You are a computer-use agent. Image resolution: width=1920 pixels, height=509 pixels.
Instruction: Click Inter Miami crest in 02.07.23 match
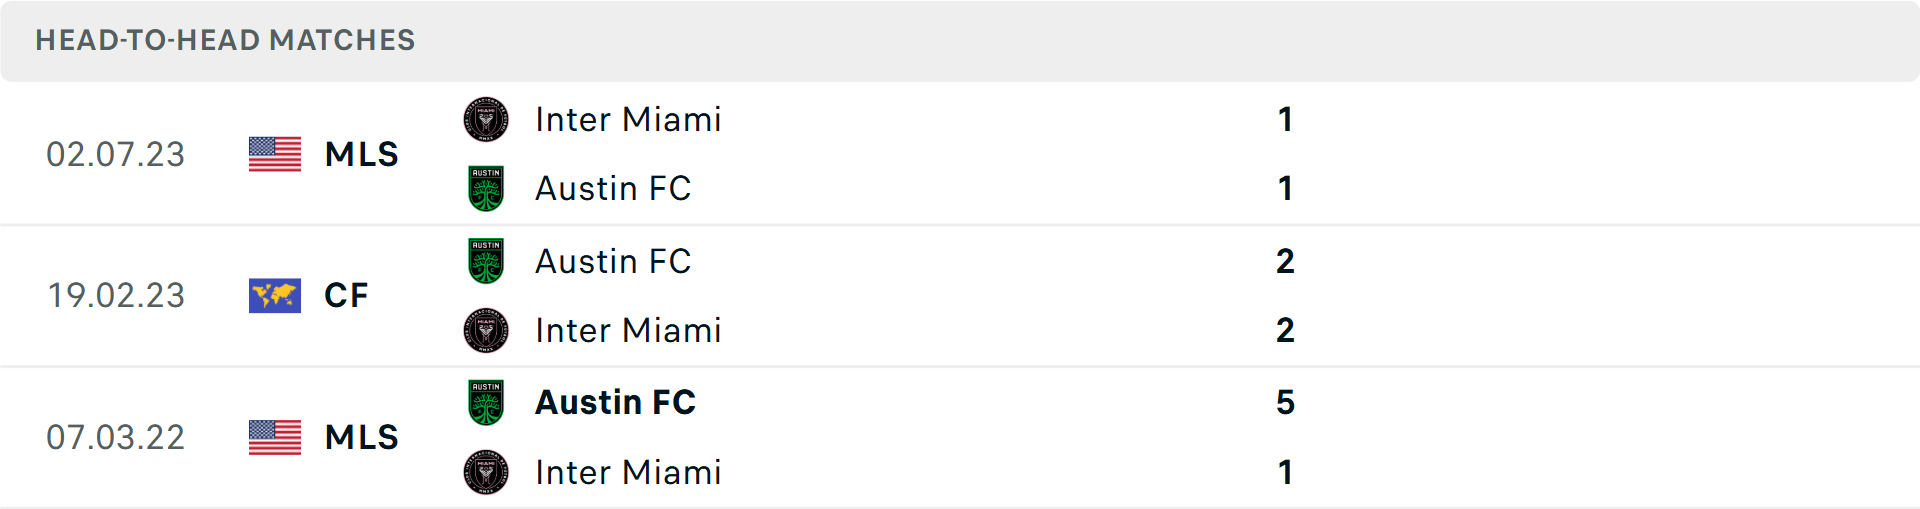click(x=486, y=120)
